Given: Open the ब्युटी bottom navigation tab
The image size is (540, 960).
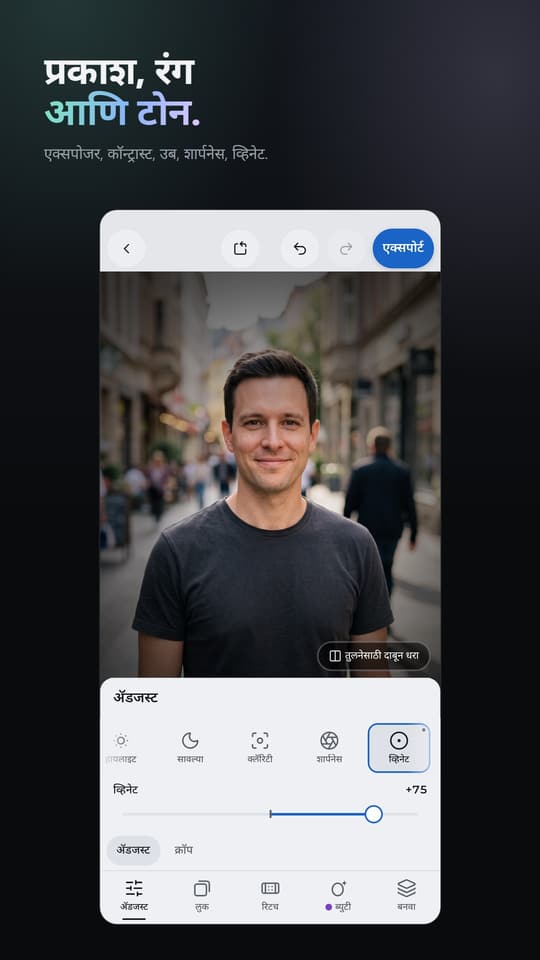Looking at the screenshot, I should (338, 895).
